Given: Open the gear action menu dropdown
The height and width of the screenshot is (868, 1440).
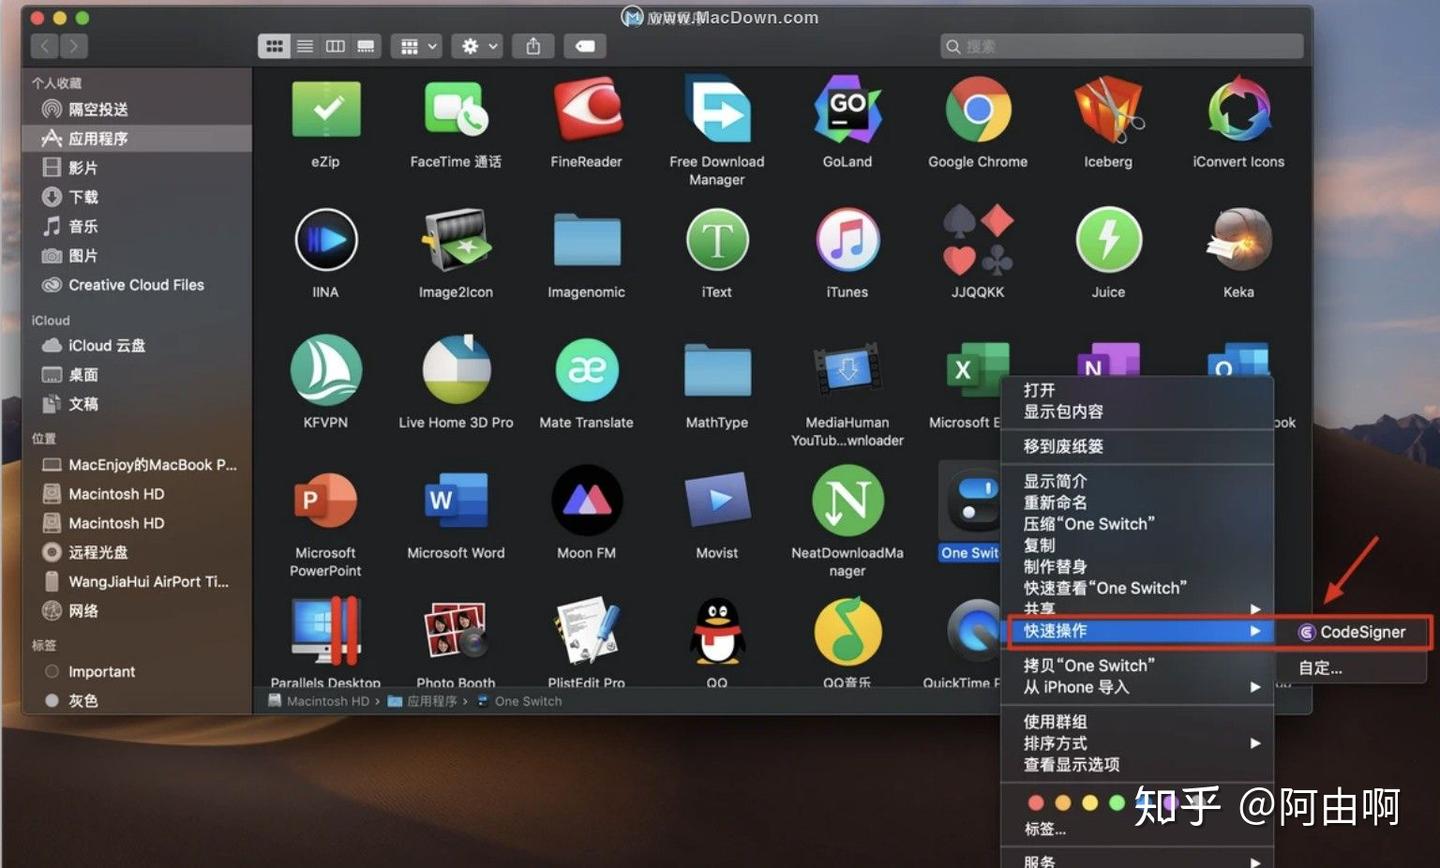Looking at the screenshot, I should pyautogui.click(x=477, y=45).
